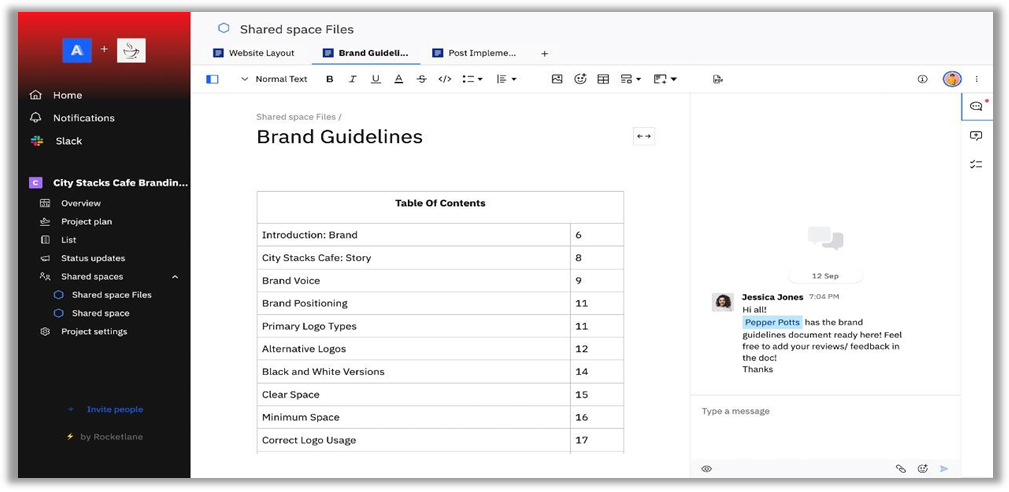Open the Normal Text style dropdown
The width and height of the screenshot is (1009, 492).
coord(274,79)
